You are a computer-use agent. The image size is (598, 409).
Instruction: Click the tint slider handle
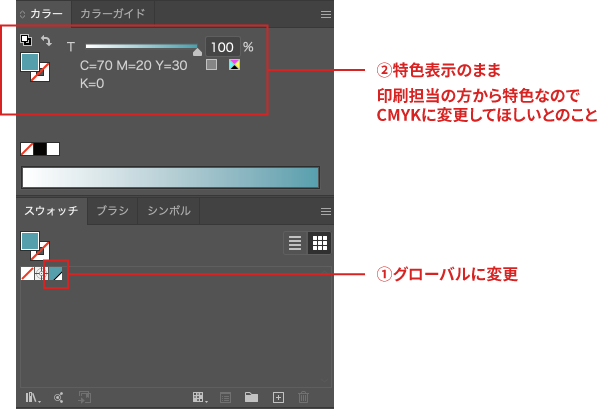197,52
